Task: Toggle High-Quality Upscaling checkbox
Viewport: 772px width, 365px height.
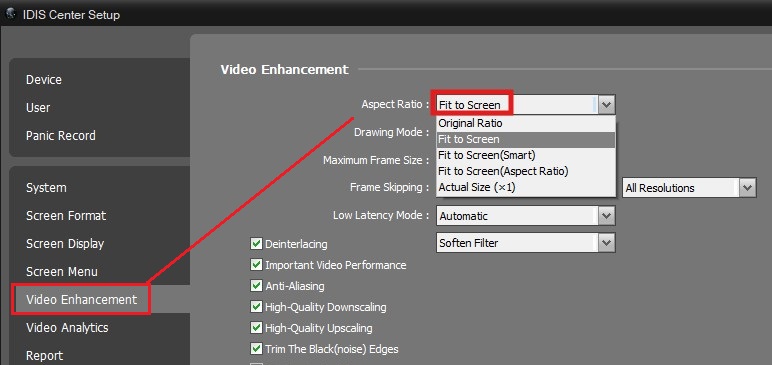Action: coord(256,328)
